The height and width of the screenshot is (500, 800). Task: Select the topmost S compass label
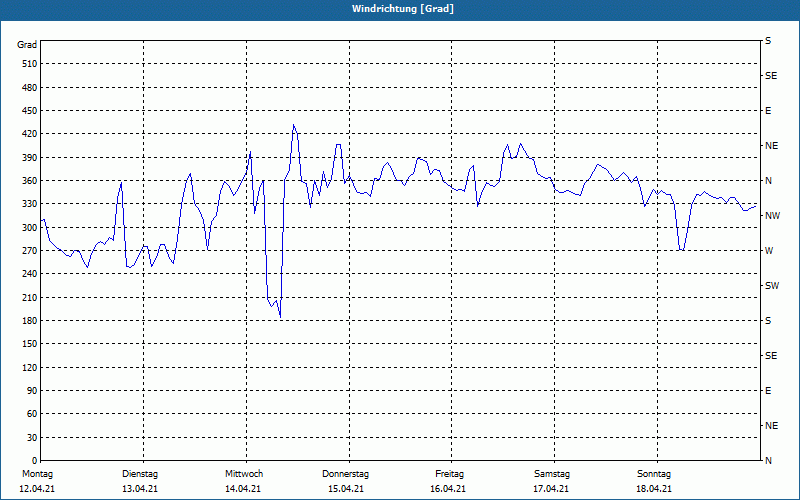tap(768, 41)
